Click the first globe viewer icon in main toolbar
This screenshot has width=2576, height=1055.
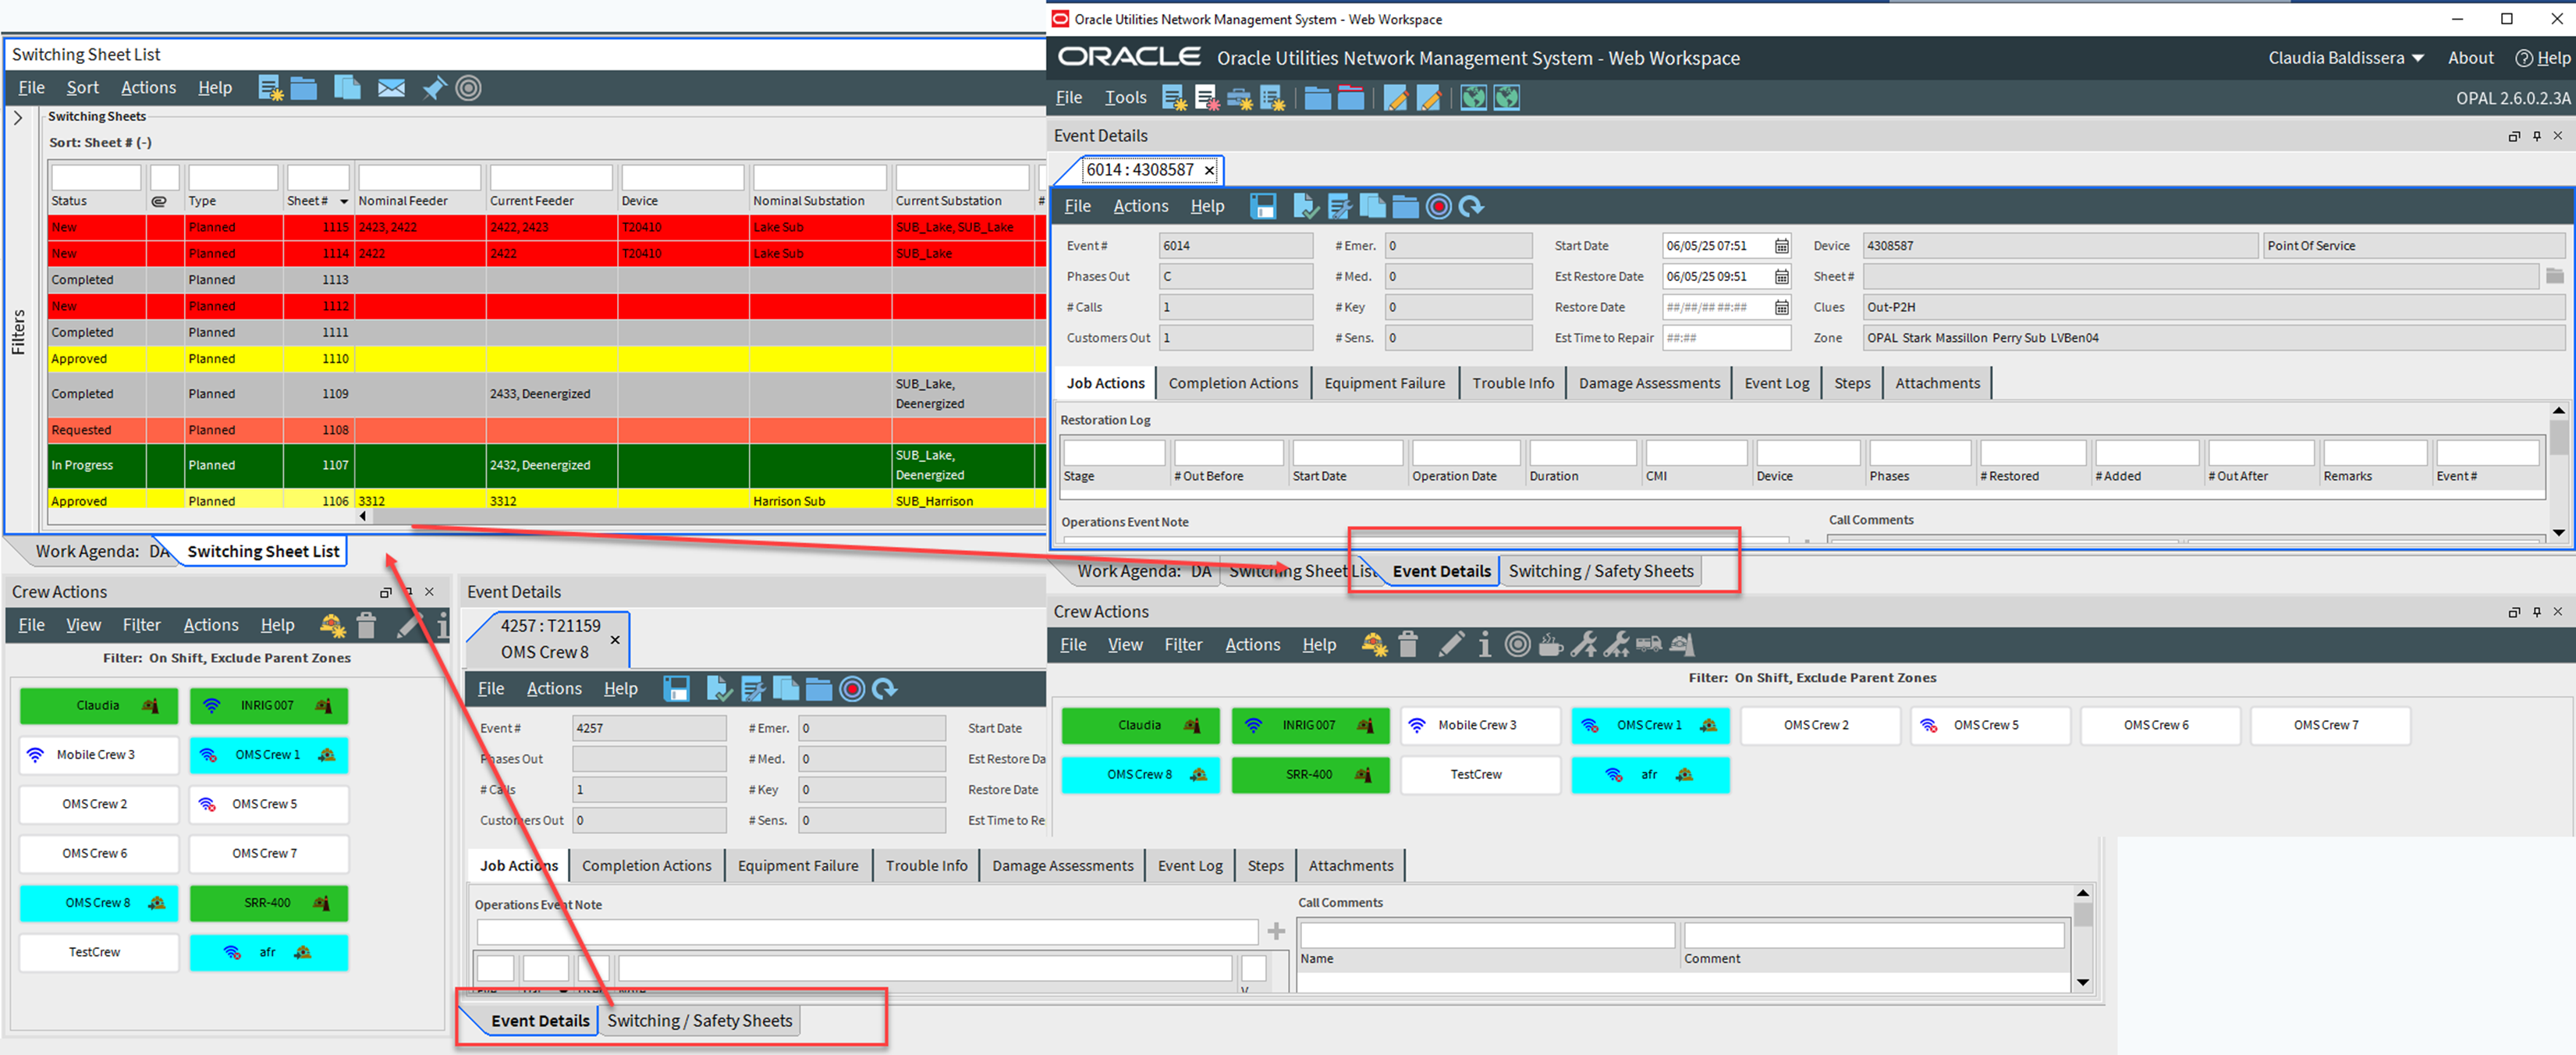(1473, 98)
